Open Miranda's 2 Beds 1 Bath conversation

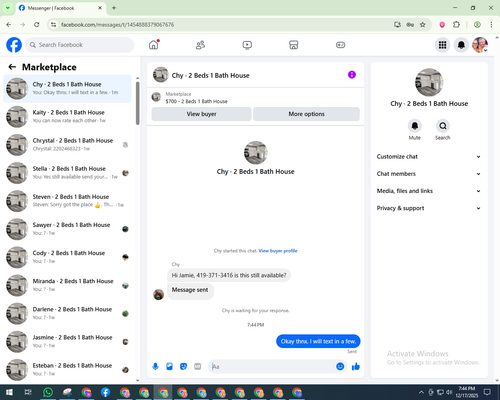pos(67,285)
